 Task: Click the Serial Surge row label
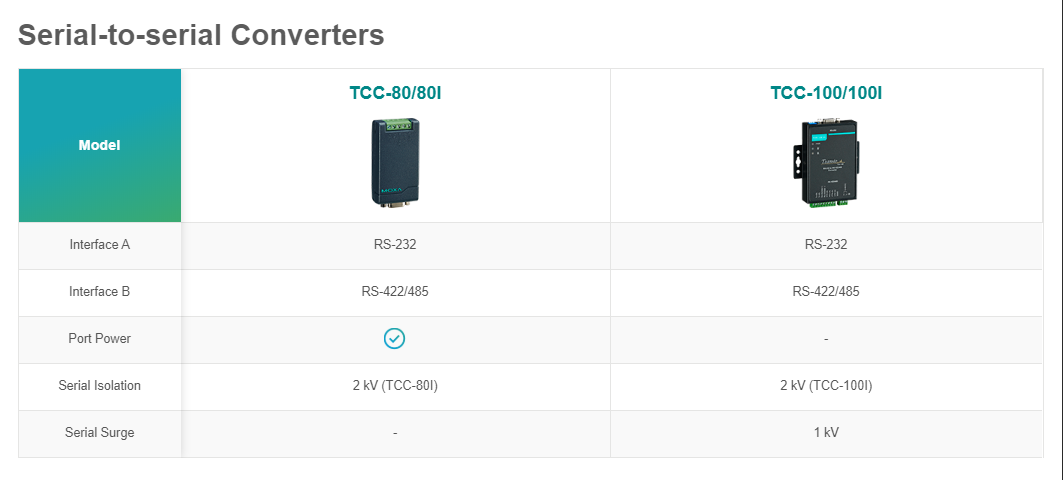(100, 432)
